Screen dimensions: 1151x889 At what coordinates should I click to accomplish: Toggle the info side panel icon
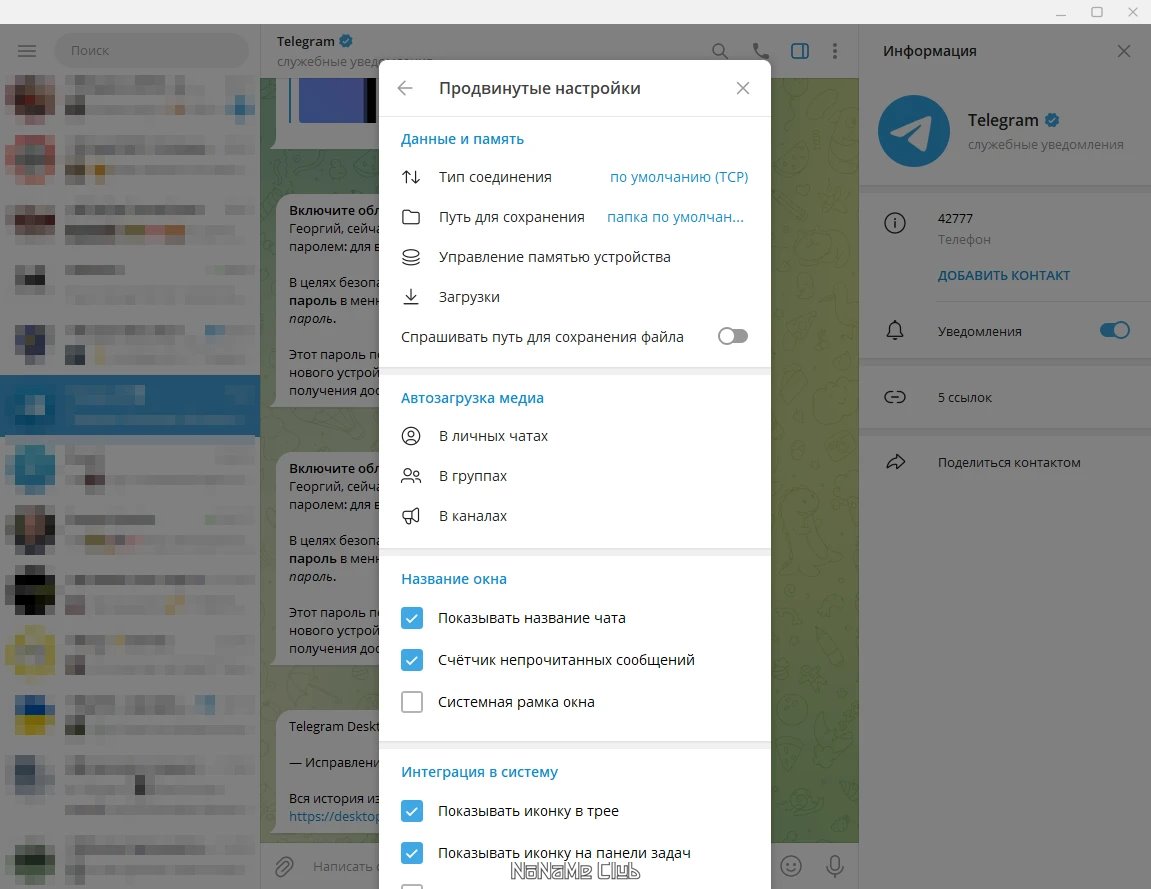[x=800, y=51]
